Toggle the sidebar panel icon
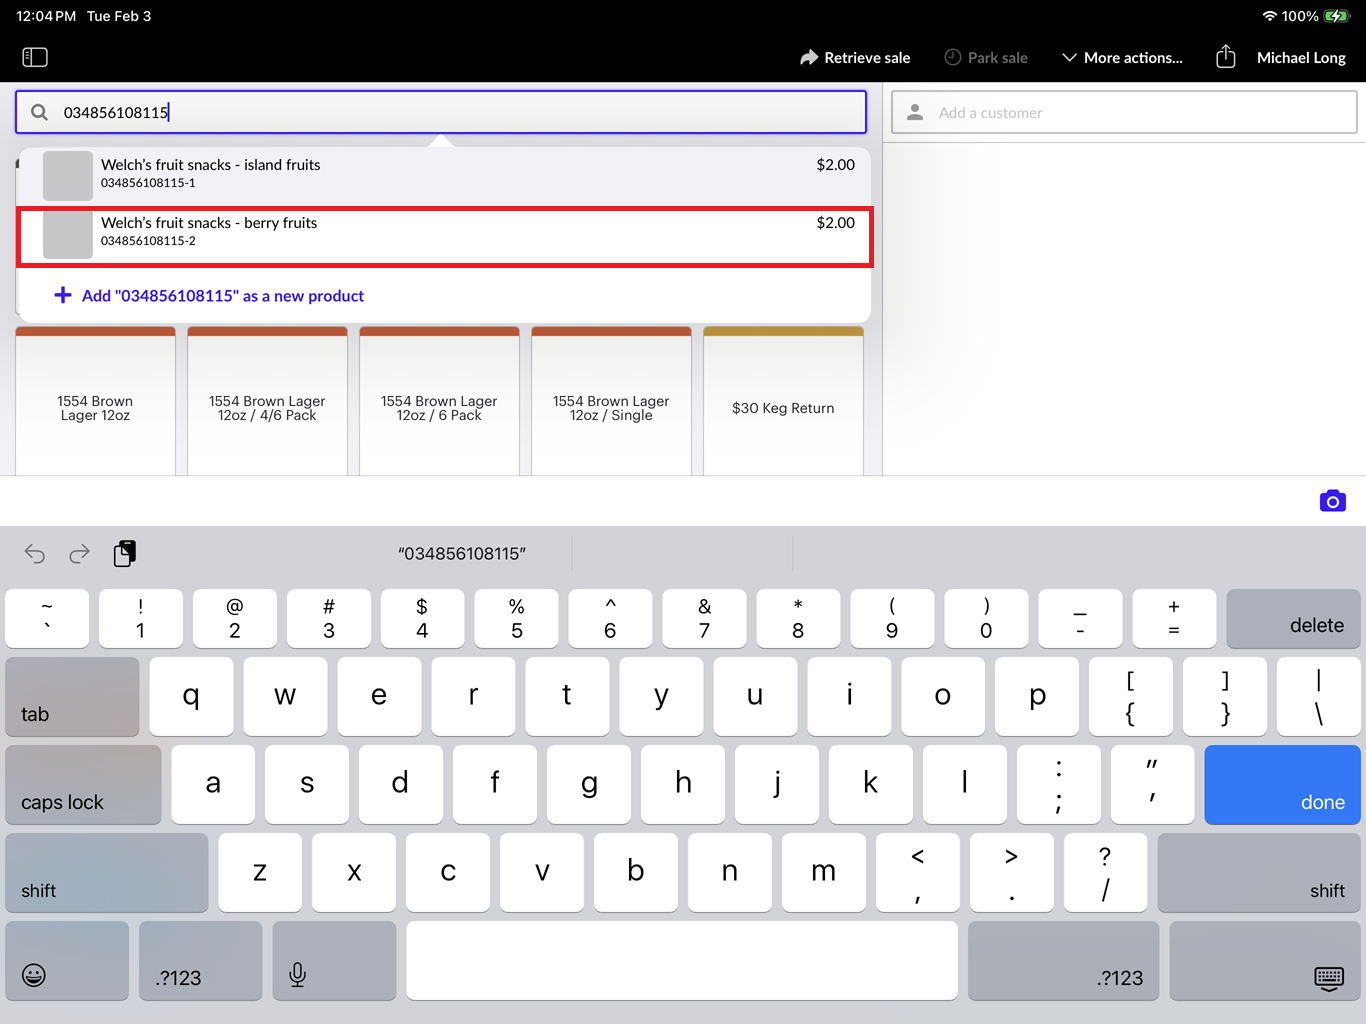This screenshot has width=1366, height=1024. pyautogui.click(x=35, y=57)
